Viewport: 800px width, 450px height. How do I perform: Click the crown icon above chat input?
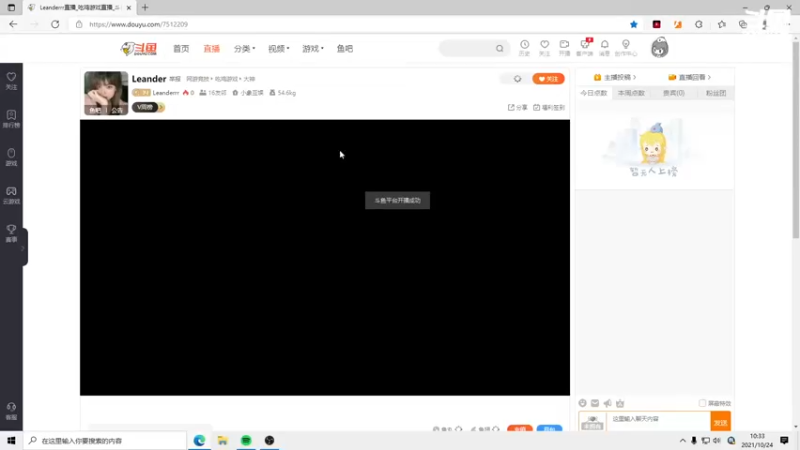coord(620,403)
